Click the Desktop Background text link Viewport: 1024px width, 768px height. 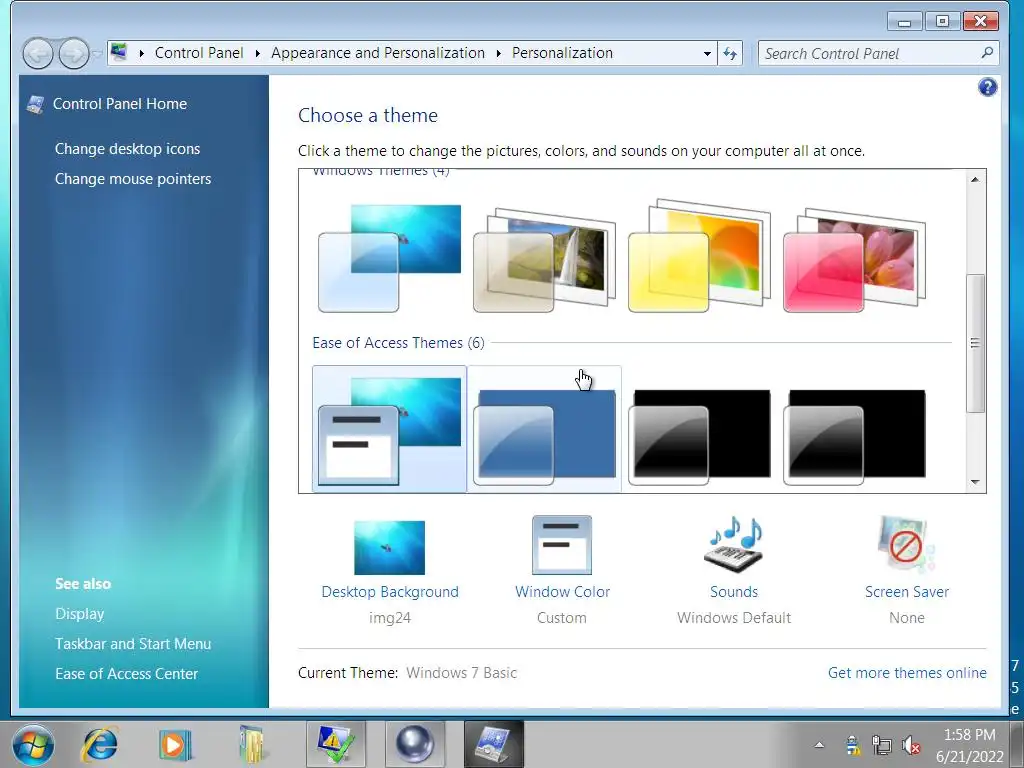click(390, 592)
